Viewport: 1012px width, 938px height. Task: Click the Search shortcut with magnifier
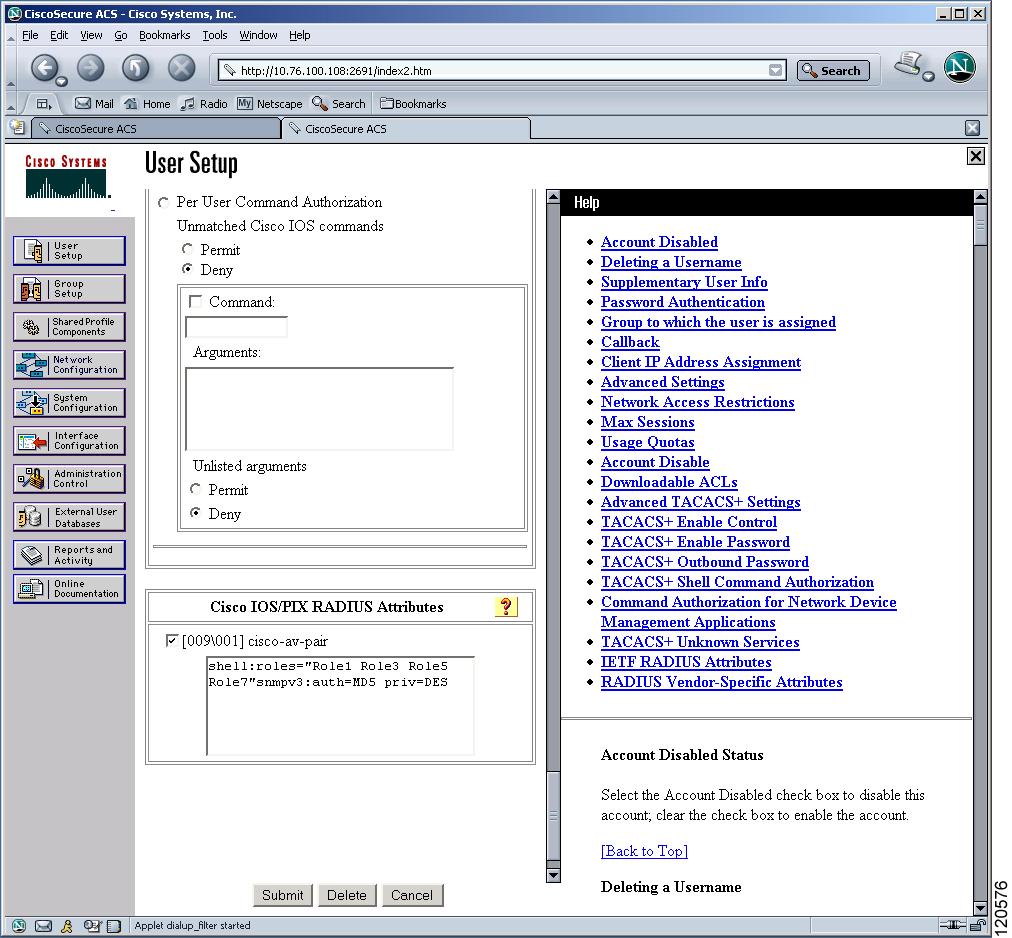click(339, 103)
